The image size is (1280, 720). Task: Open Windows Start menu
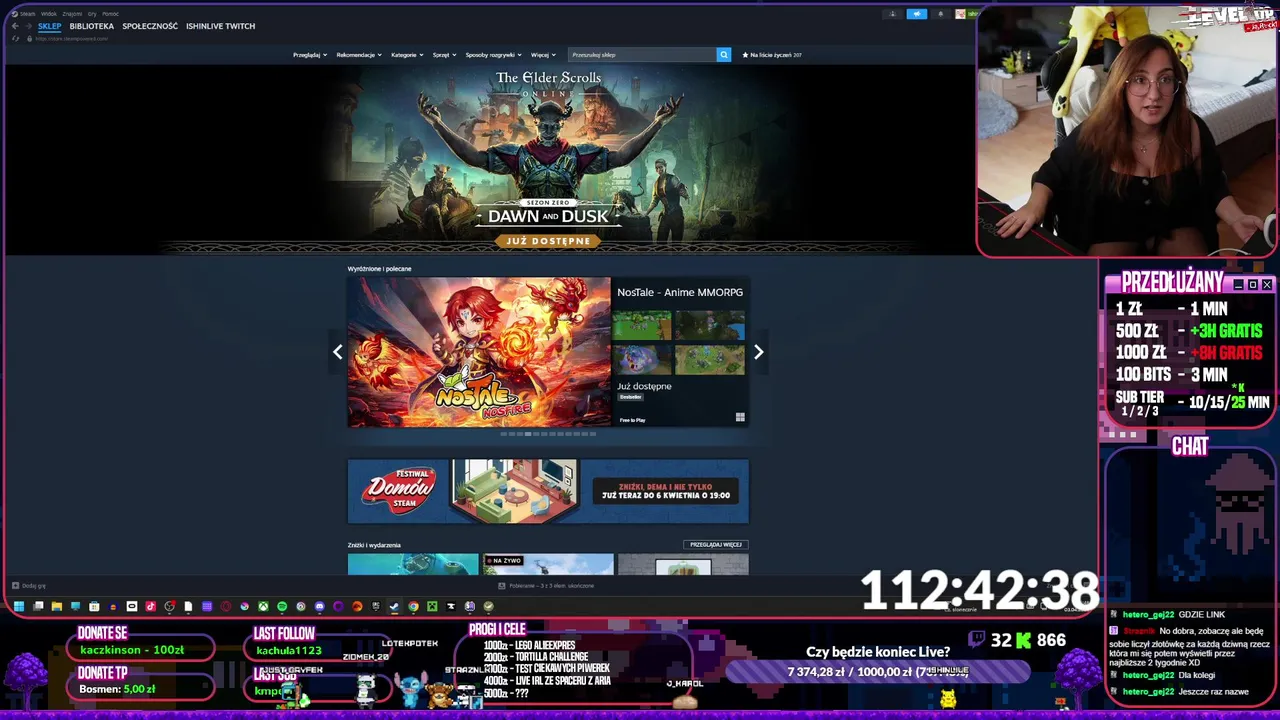pos(18,606)
